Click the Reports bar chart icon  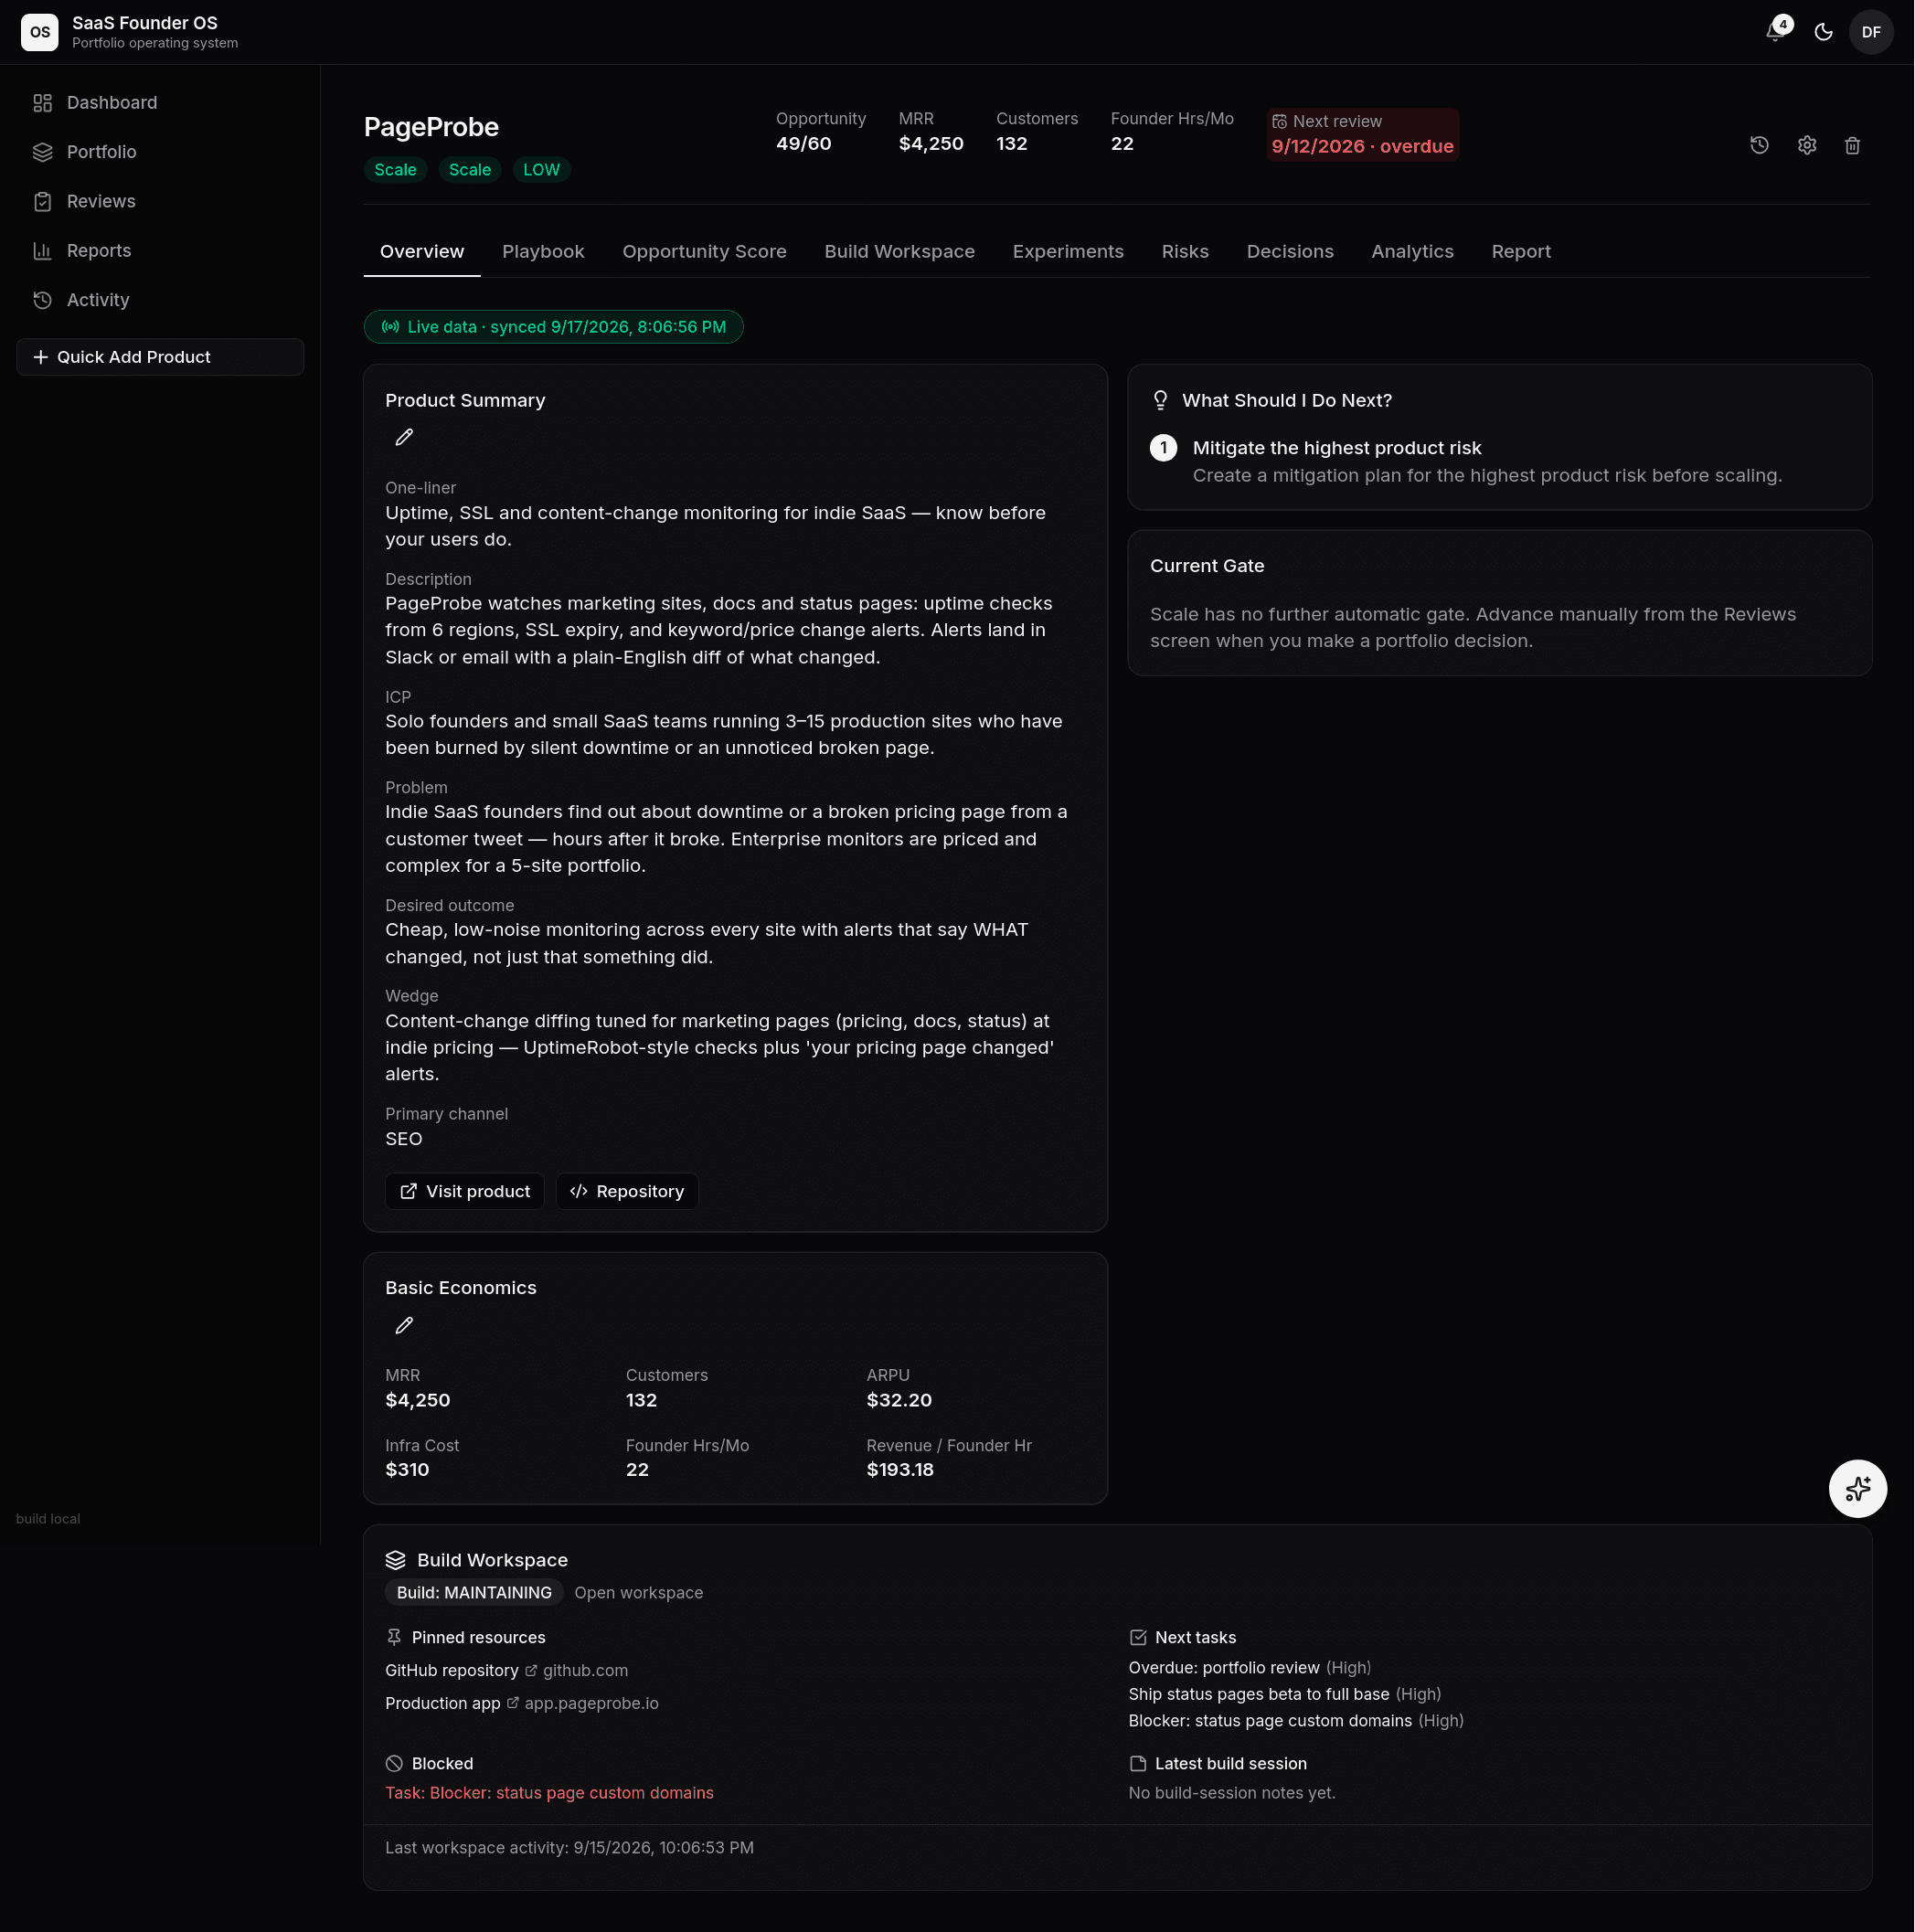tap(42, 251)
